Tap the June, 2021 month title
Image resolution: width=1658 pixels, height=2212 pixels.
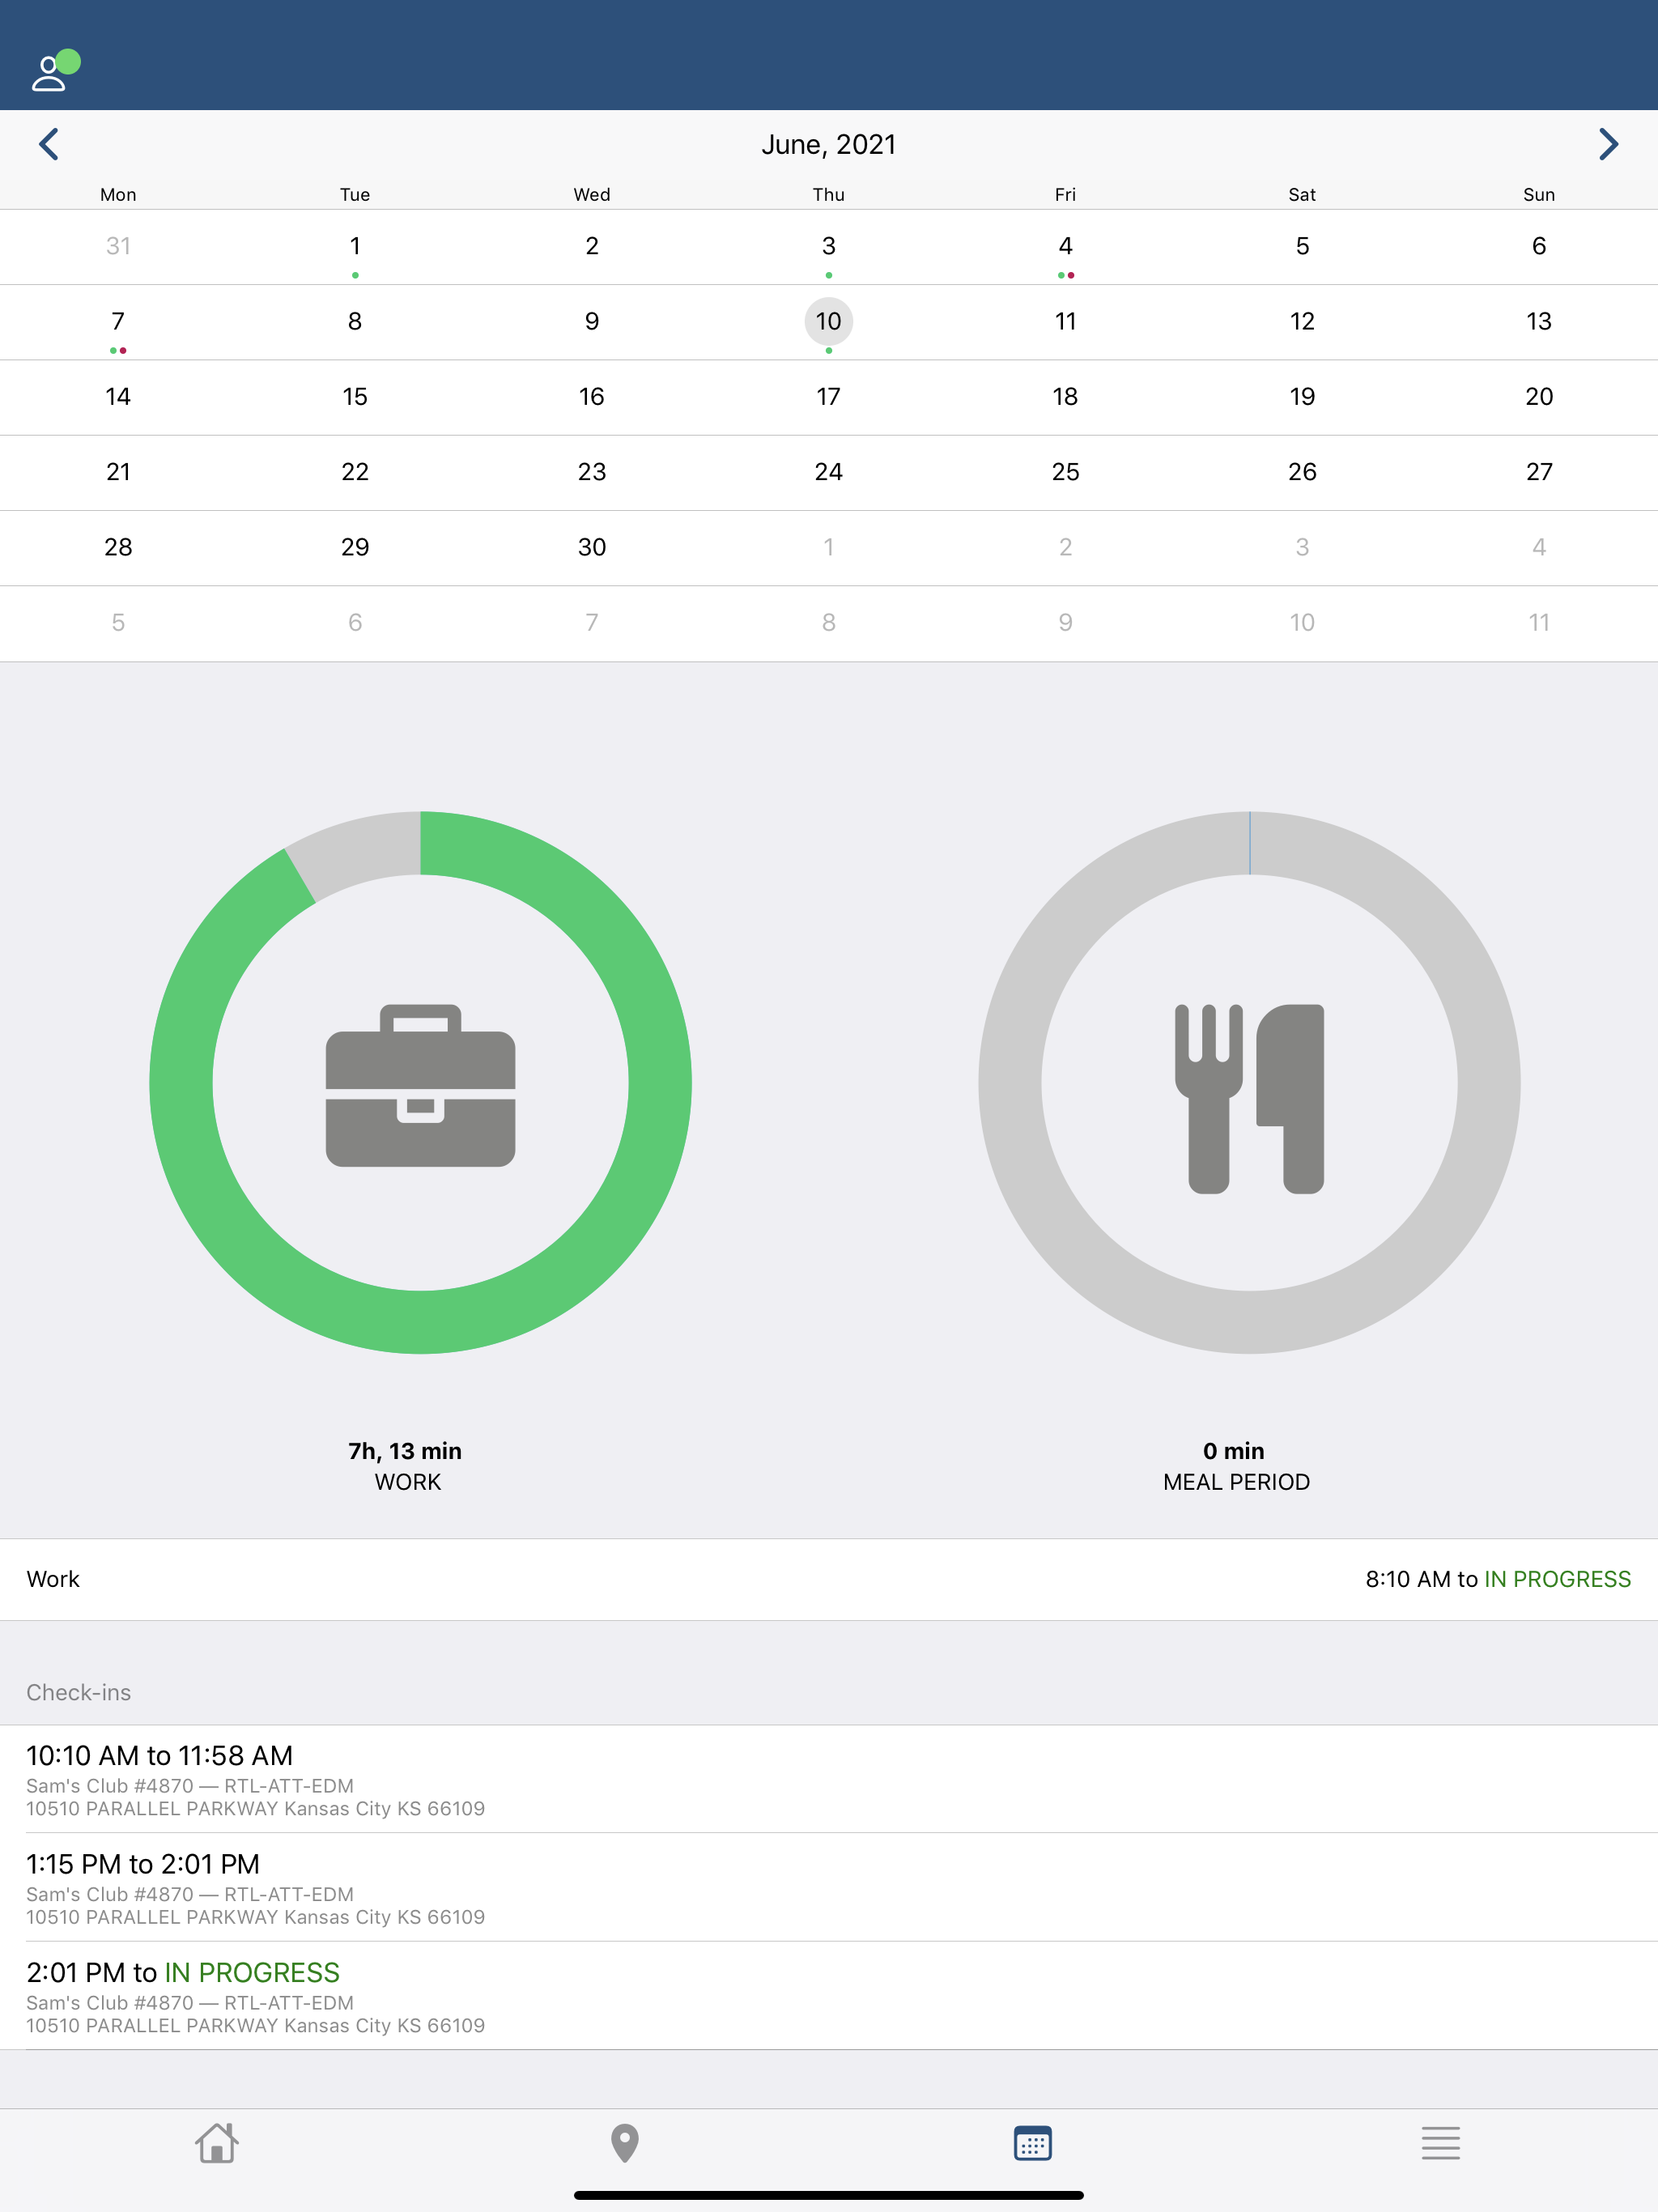tap(828, 145)
